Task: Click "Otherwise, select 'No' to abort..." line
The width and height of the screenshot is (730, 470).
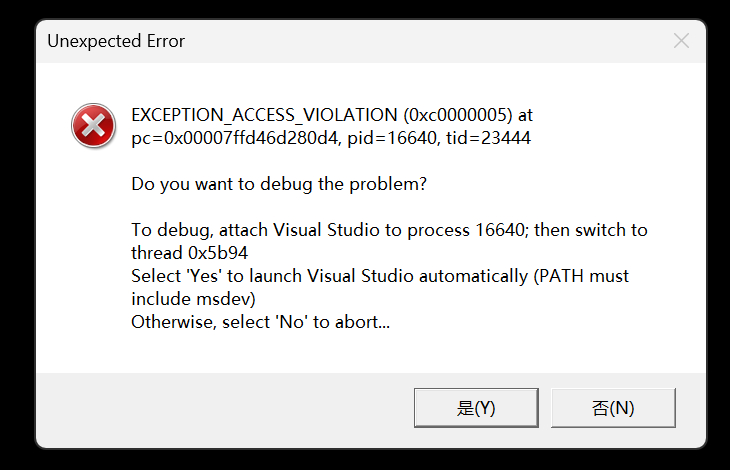Action: [260, 322]
